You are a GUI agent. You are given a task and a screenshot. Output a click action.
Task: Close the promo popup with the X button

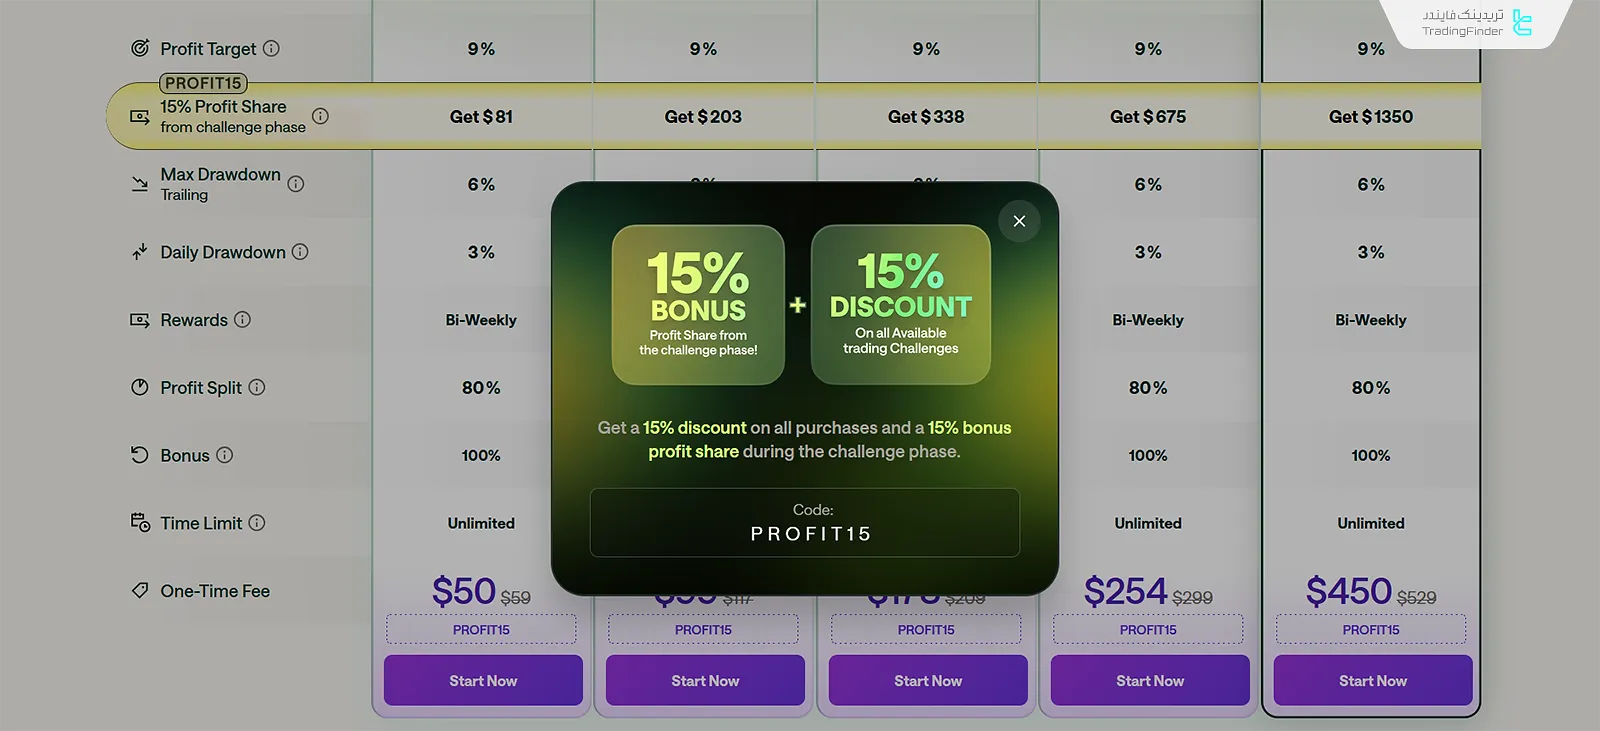click(1019, 221)
